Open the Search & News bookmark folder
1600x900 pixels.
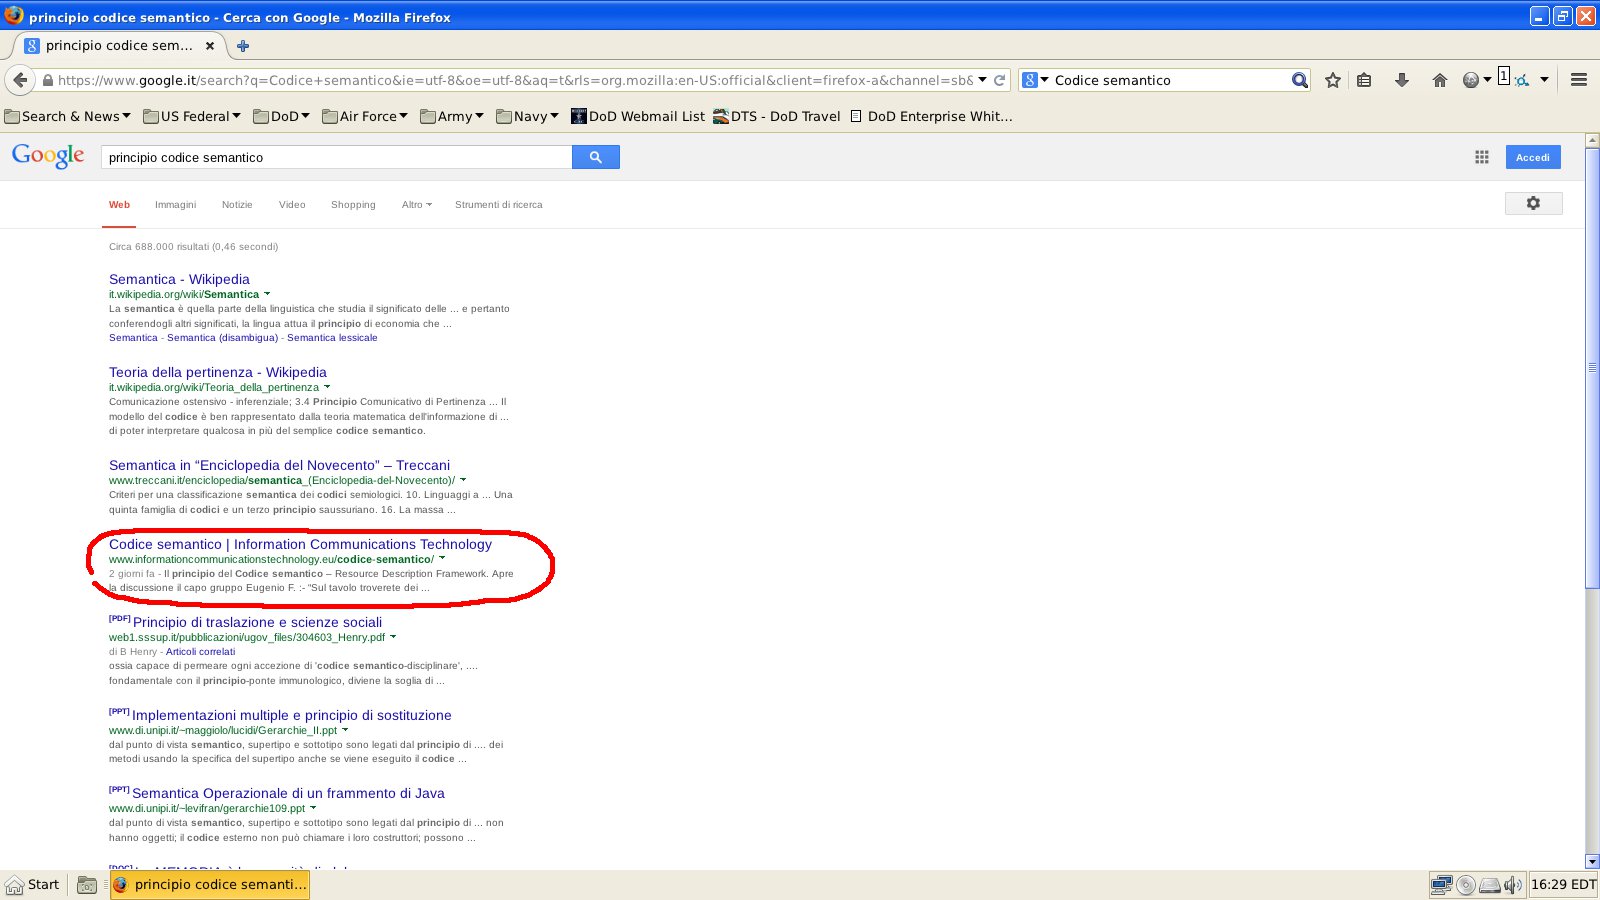[68, 116]
